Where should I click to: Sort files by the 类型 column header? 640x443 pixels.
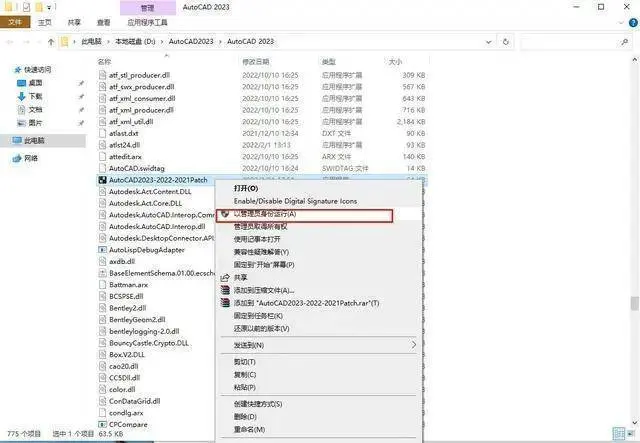pos(328,62)
